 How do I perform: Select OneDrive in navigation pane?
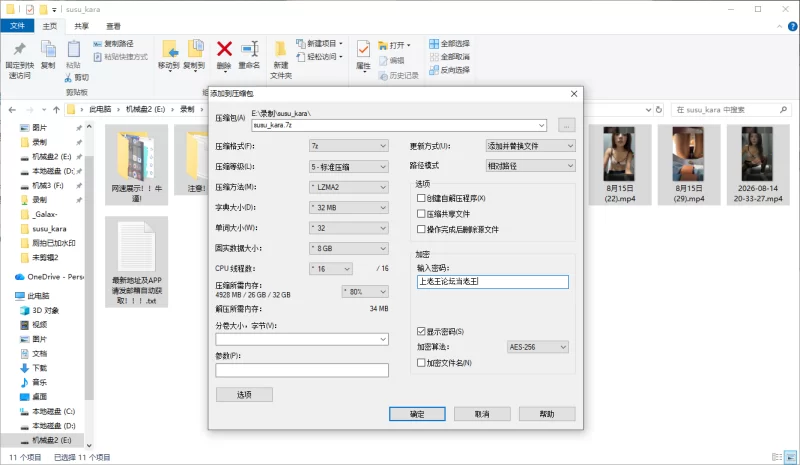point(49,277)
